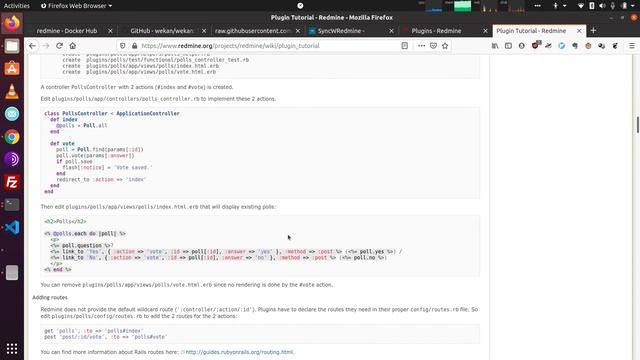Launch VLC media player from dock
640x360 pixels.
12,91
